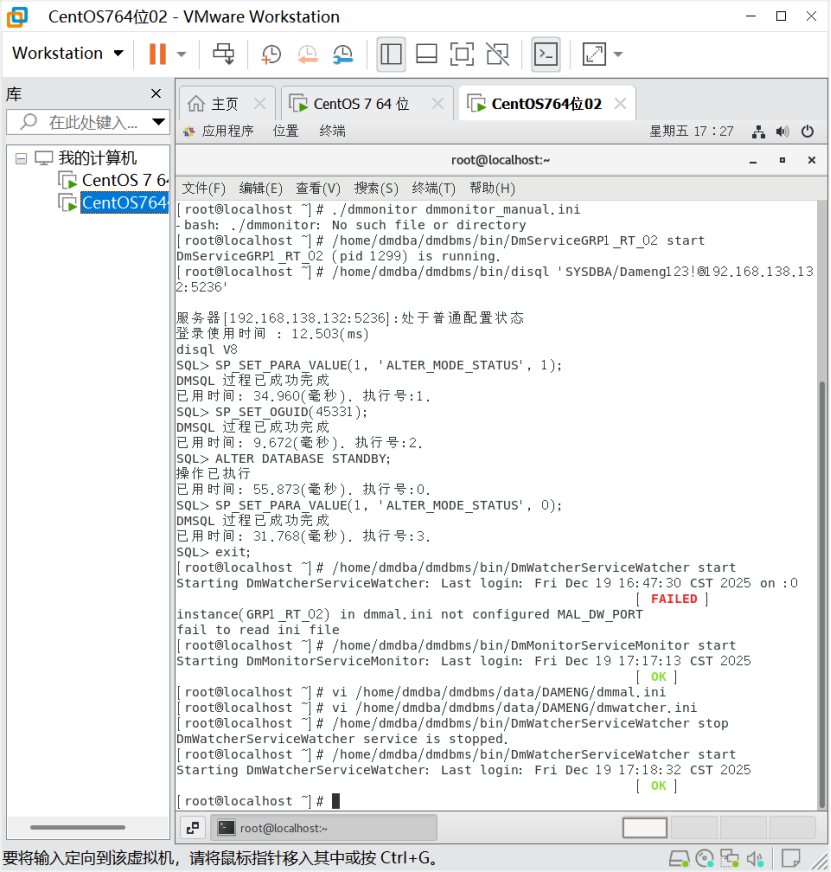Click the 'fail to read ini file' line

tap(258, 630)
